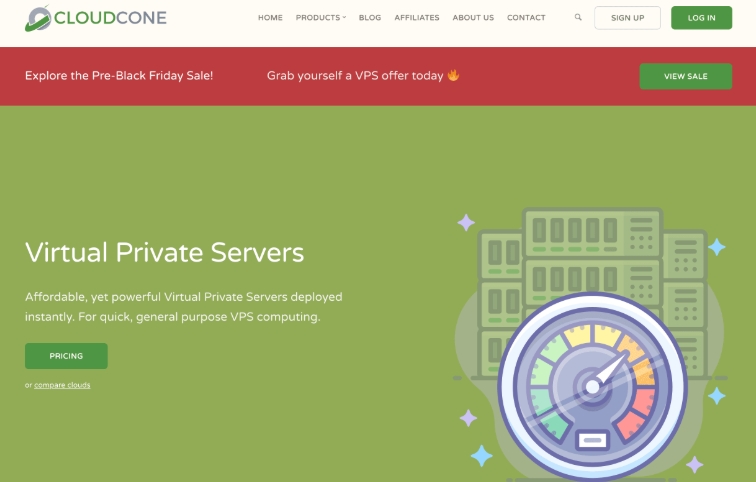756x482 pixels.
Task: Click the purple sparkle above server rack
Action: point(465,222)
